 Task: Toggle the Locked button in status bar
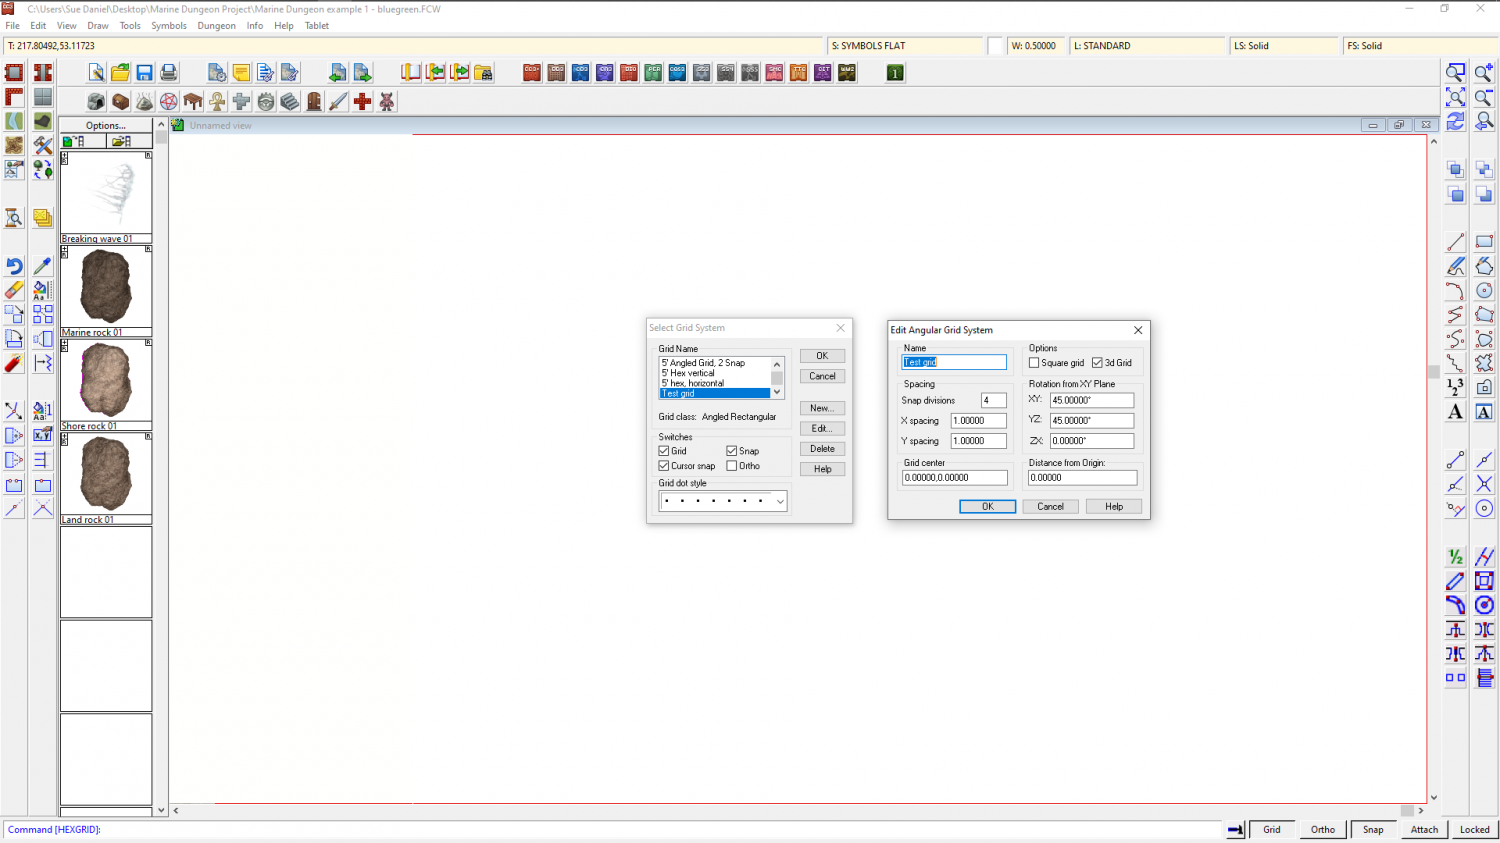point(1475,829)
